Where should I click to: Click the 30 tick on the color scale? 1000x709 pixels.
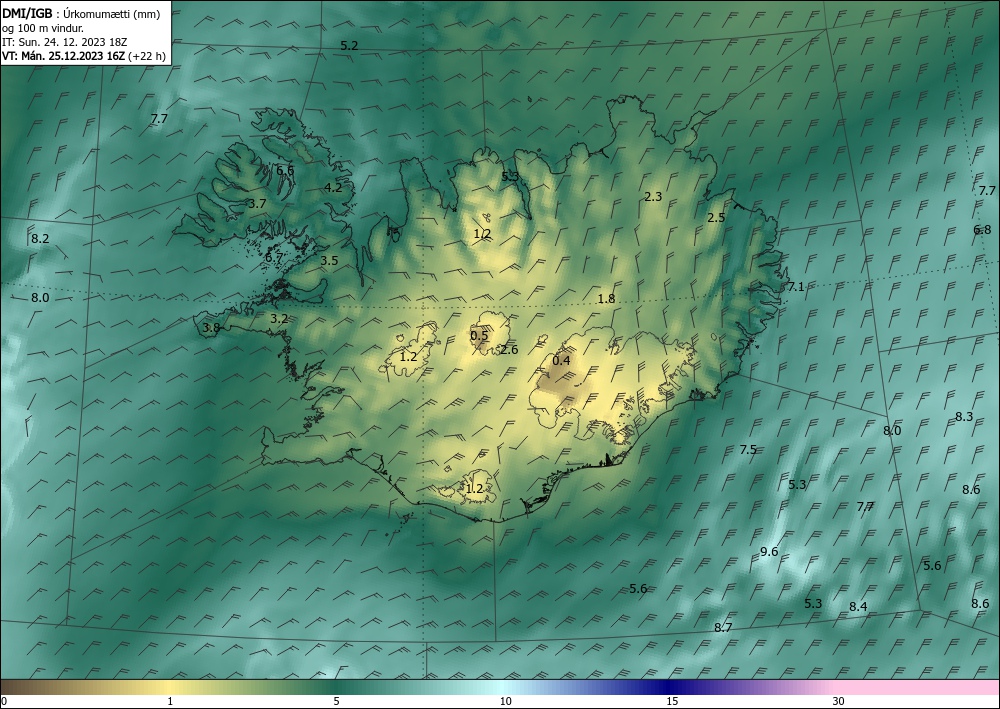[x=839, y=702]
